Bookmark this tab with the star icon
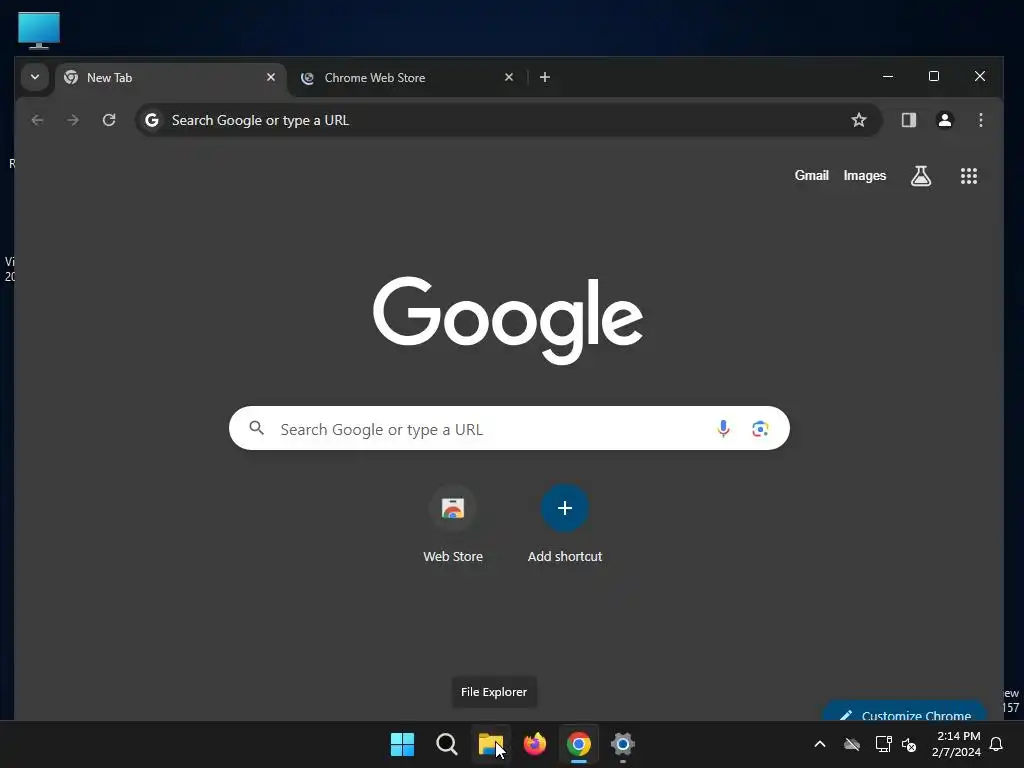The image size is (1024, 768). click(x=859, y=120)
